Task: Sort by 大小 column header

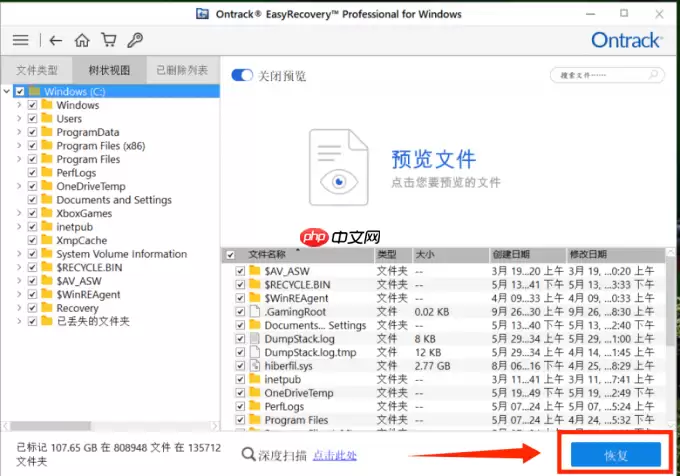Action: [451, 254]
